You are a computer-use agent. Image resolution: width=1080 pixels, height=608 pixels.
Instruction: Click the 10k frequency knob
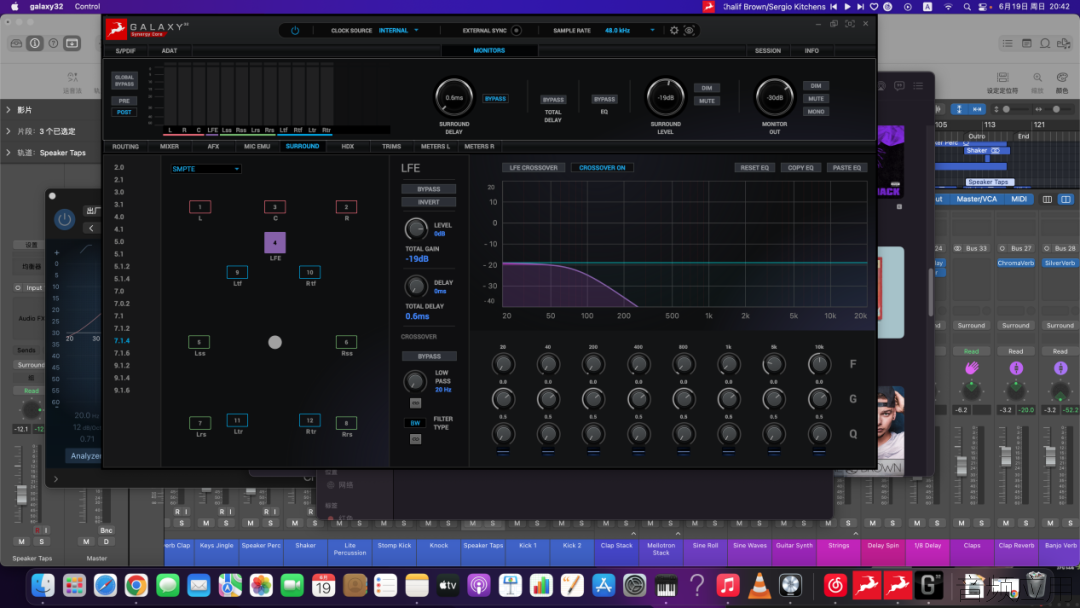(x=819, y=364)
